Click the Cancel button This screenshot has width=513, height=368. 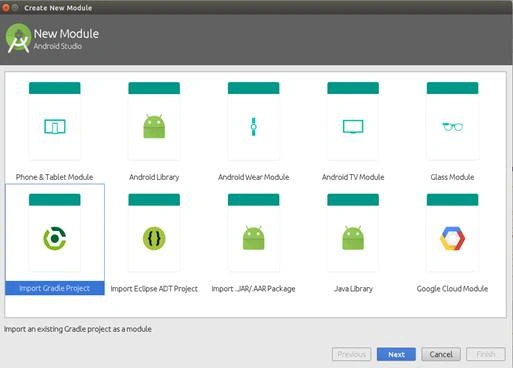pos(441,354)
